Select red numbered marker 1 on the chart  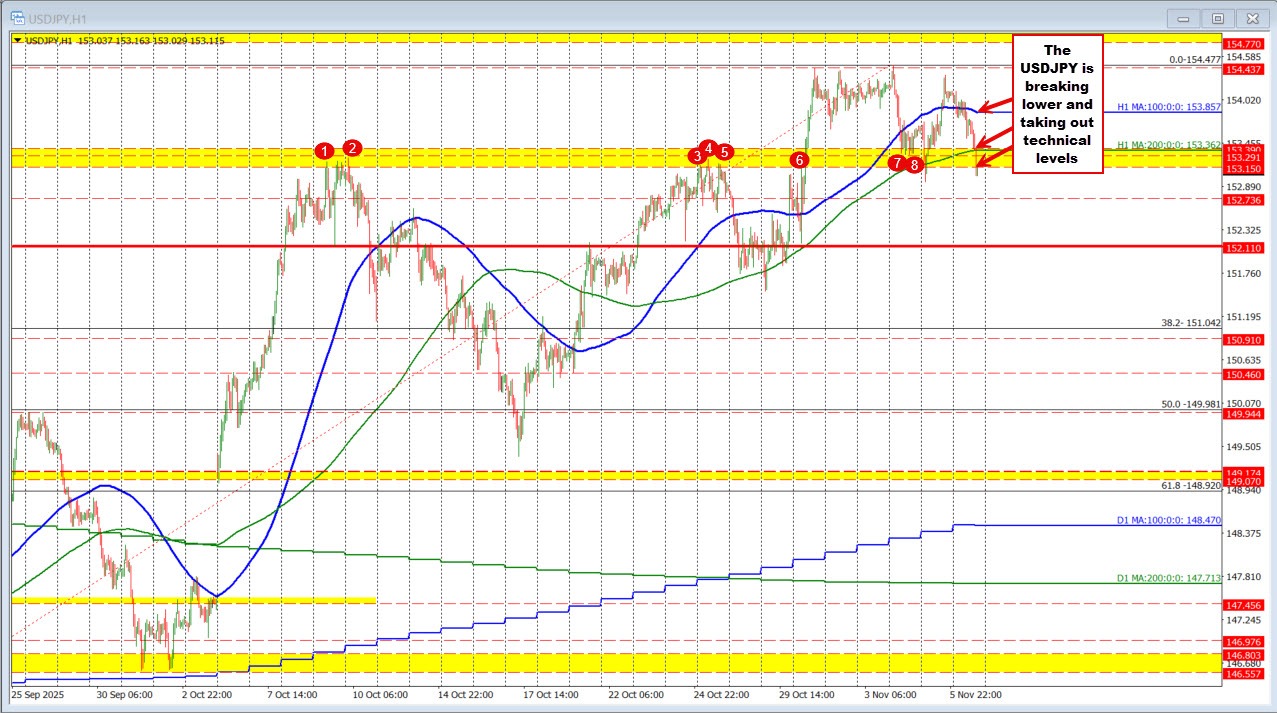click(x=324, y=150)
